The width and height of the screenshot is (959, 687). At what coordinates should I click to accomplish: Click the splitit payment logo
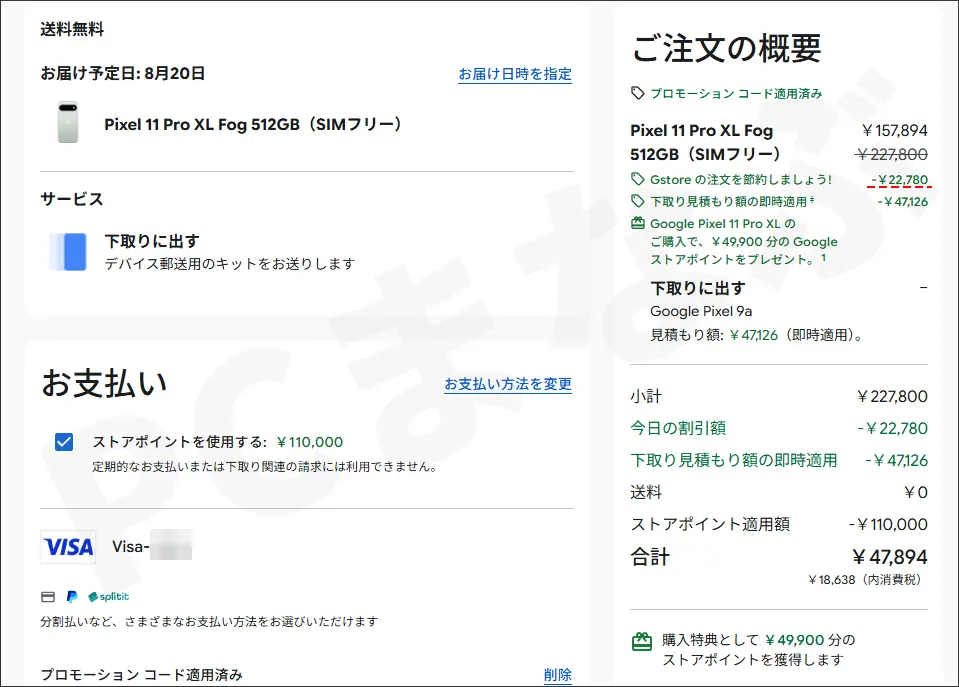[x=108, y=596]
